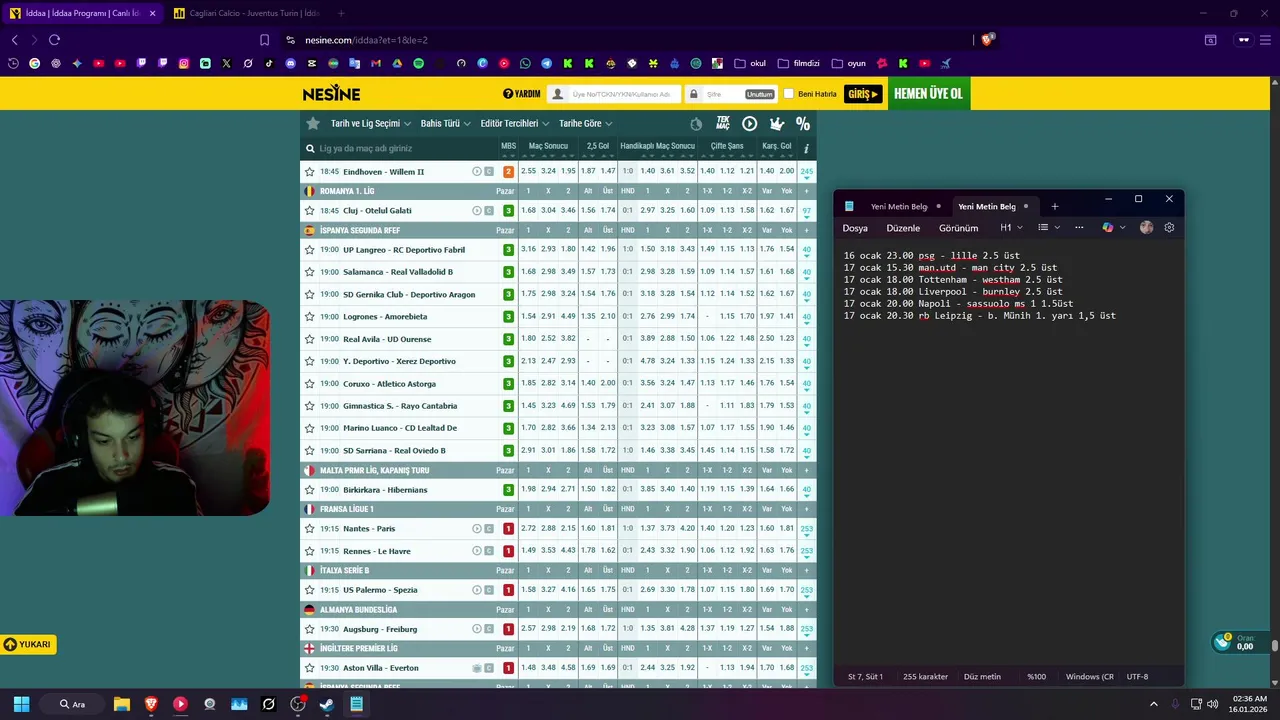The height and width of the screenshot is (720, 1280).
Task: Open the Tek Maç filter icon
Action: pyautogui.click(x=723, y=124)
